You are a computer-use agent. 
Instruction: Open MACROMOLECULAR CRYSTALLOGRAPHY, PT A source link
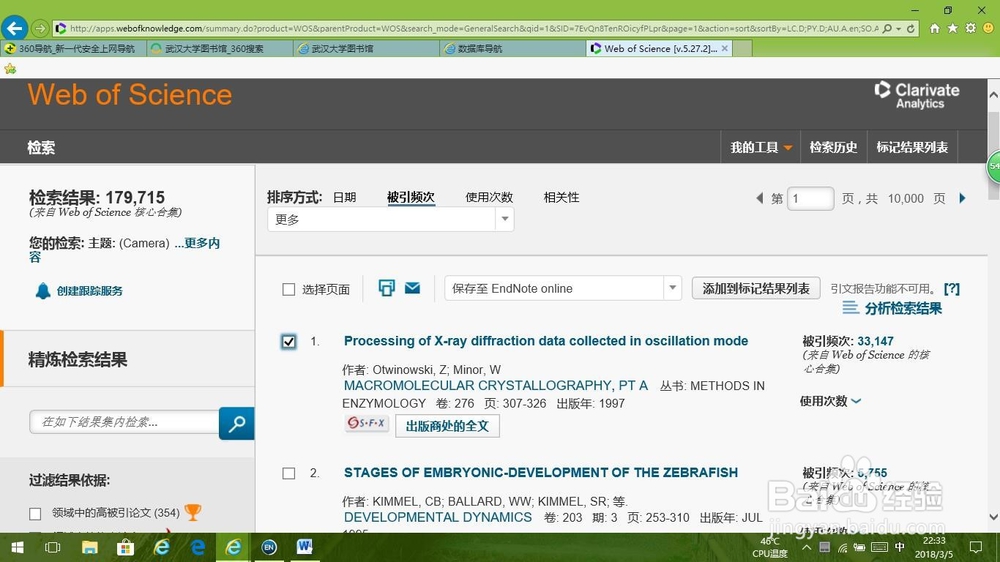pos(496,385)
